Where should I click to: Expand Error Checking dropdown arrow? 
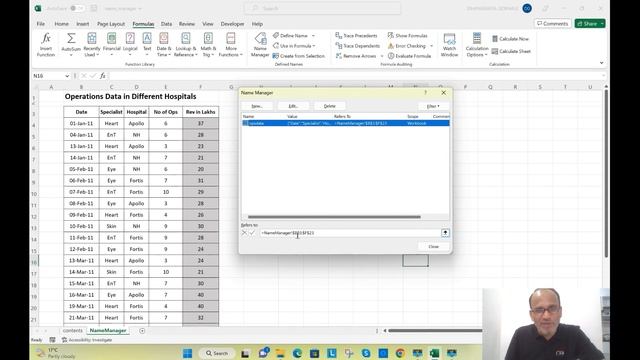(431, 46)
